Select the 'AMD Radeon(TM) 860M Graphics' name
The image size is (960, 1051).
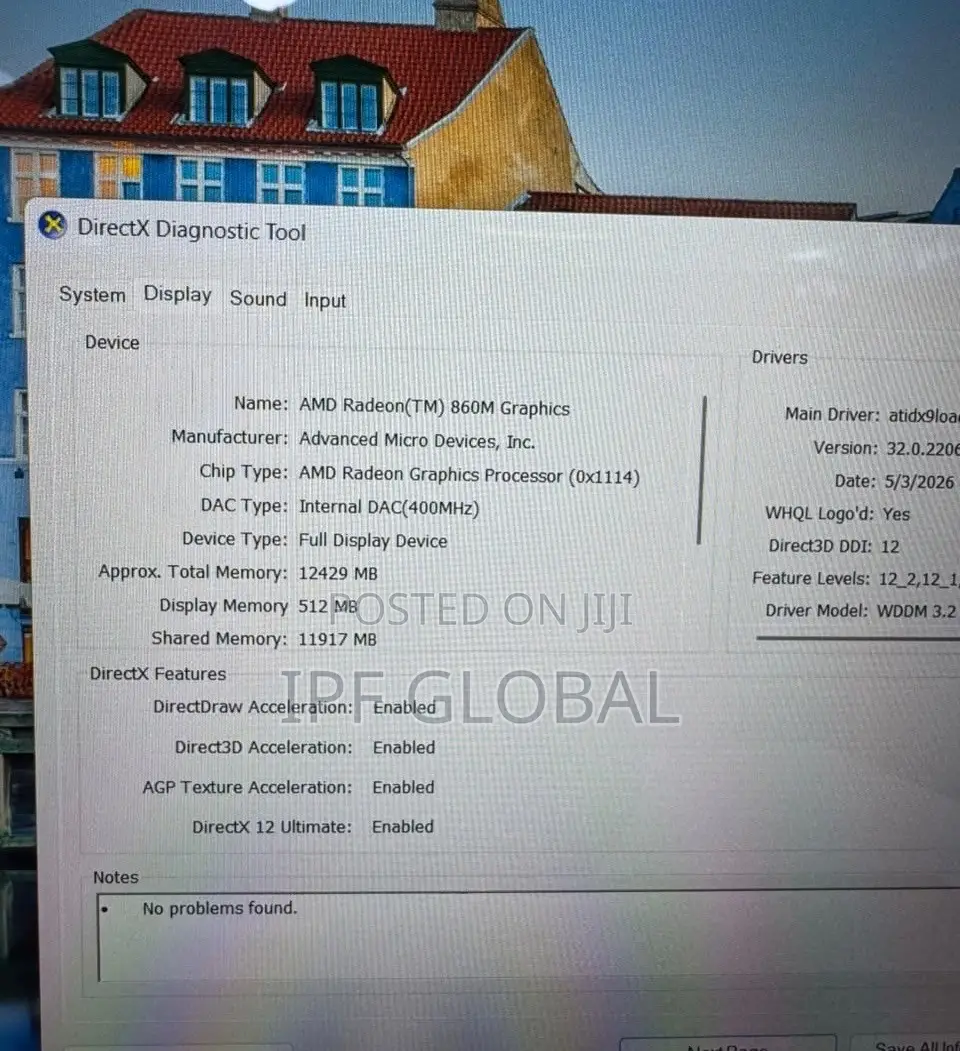[x=434, y=408]
